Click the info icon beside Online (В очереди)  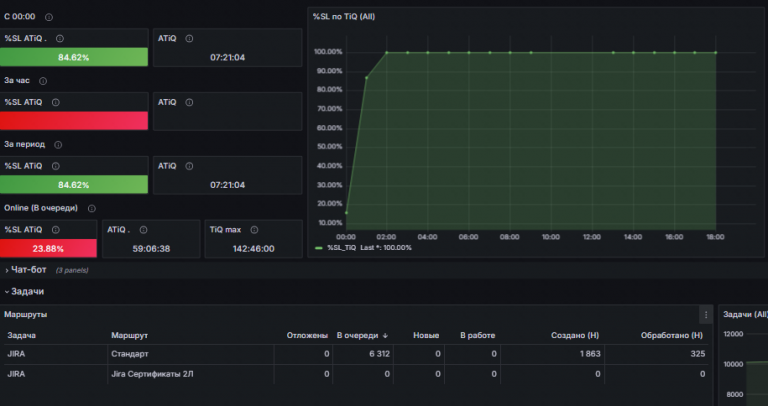(x=92, y=209)
